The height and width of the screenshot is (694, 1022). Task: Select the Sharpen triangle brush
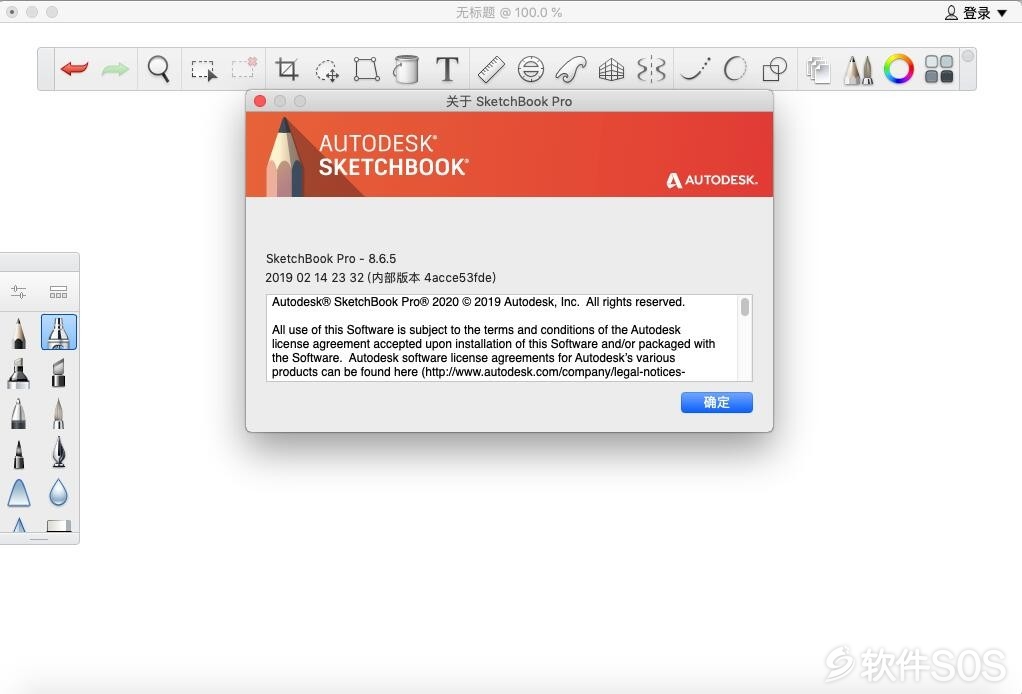(19, 525)
